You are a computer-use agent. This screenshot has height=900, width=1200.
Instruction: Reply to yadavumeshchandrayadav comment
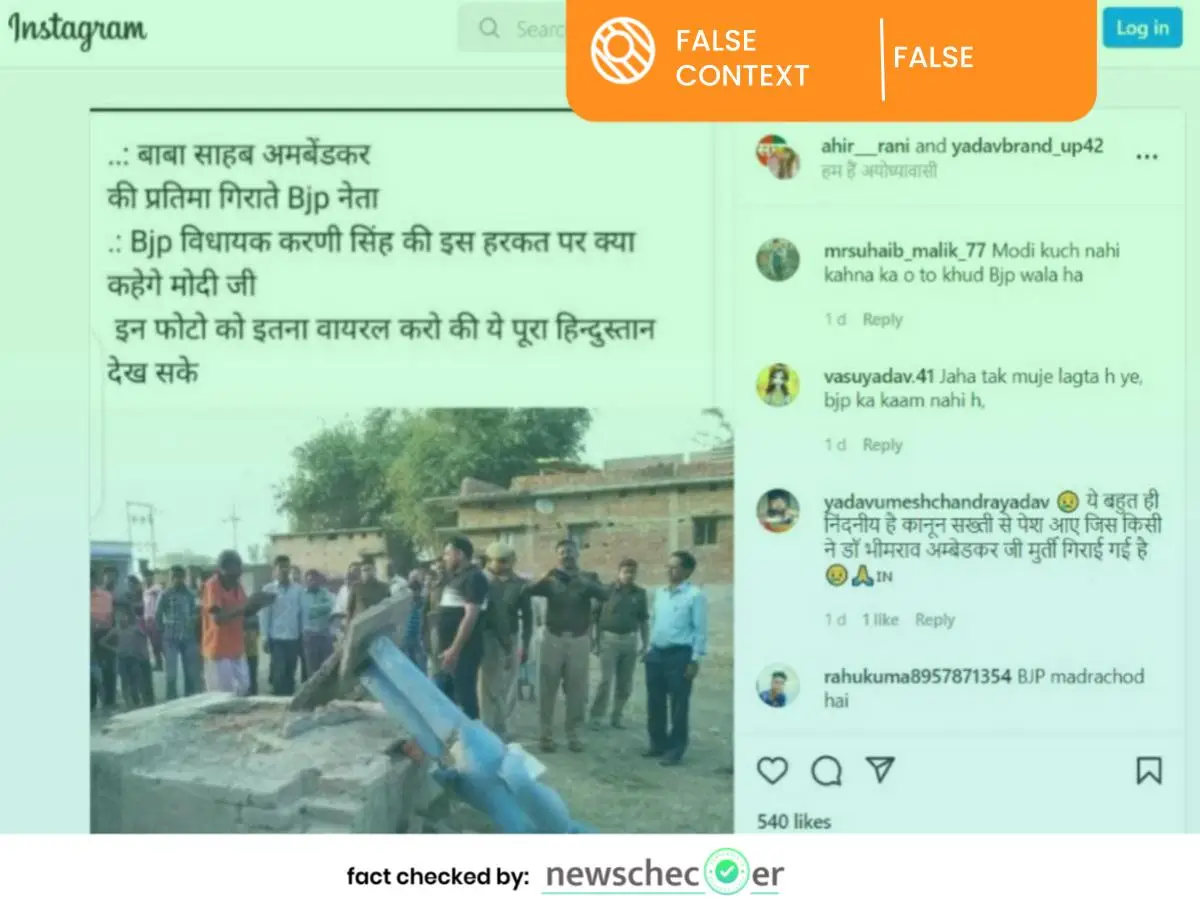click(x=935, y=620)
